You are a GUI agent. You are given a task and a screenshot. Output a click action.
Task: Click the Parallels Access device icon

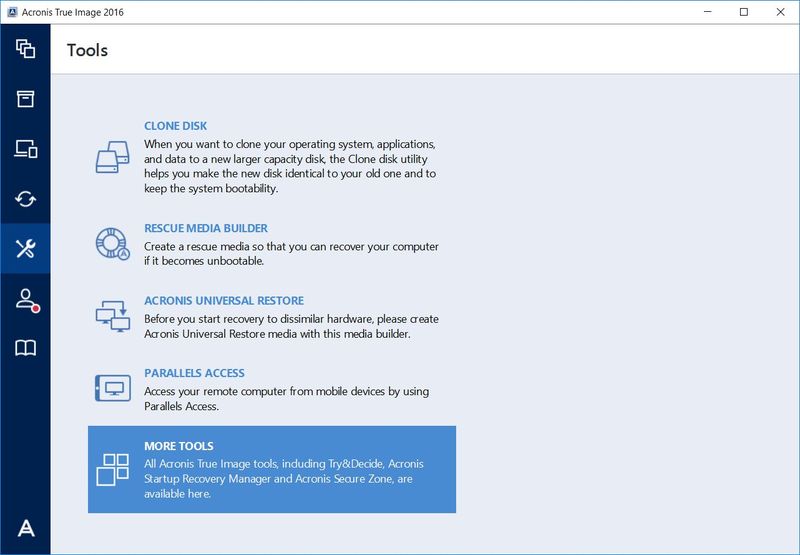[112, 386]
